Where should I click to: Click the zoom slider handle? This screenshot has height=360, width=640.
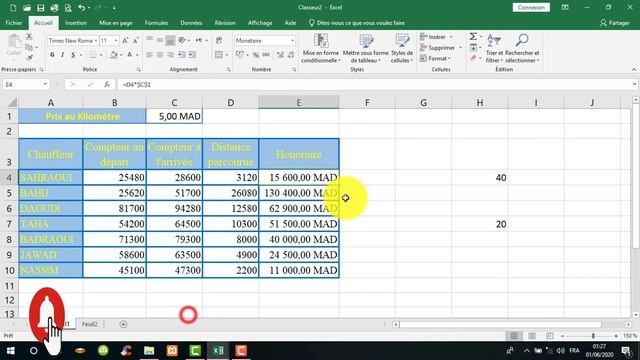coord(593,336)
